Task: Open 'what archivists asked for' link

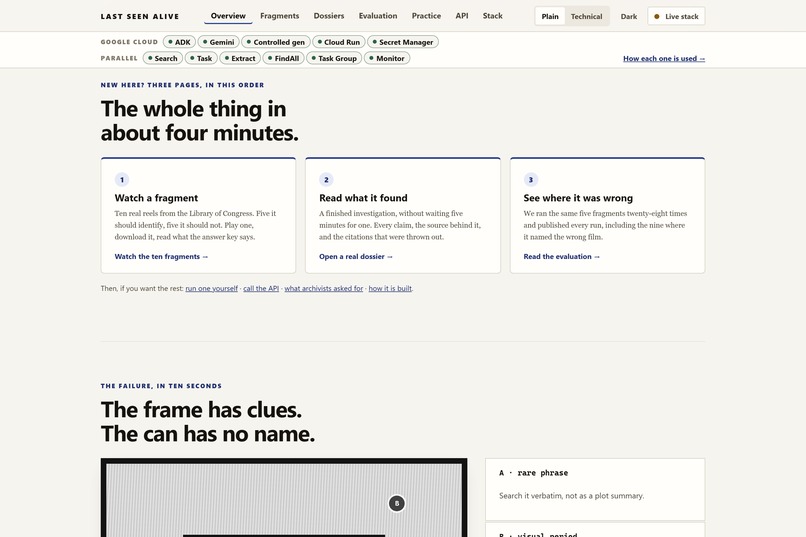Action: click(x=324, y=289)
